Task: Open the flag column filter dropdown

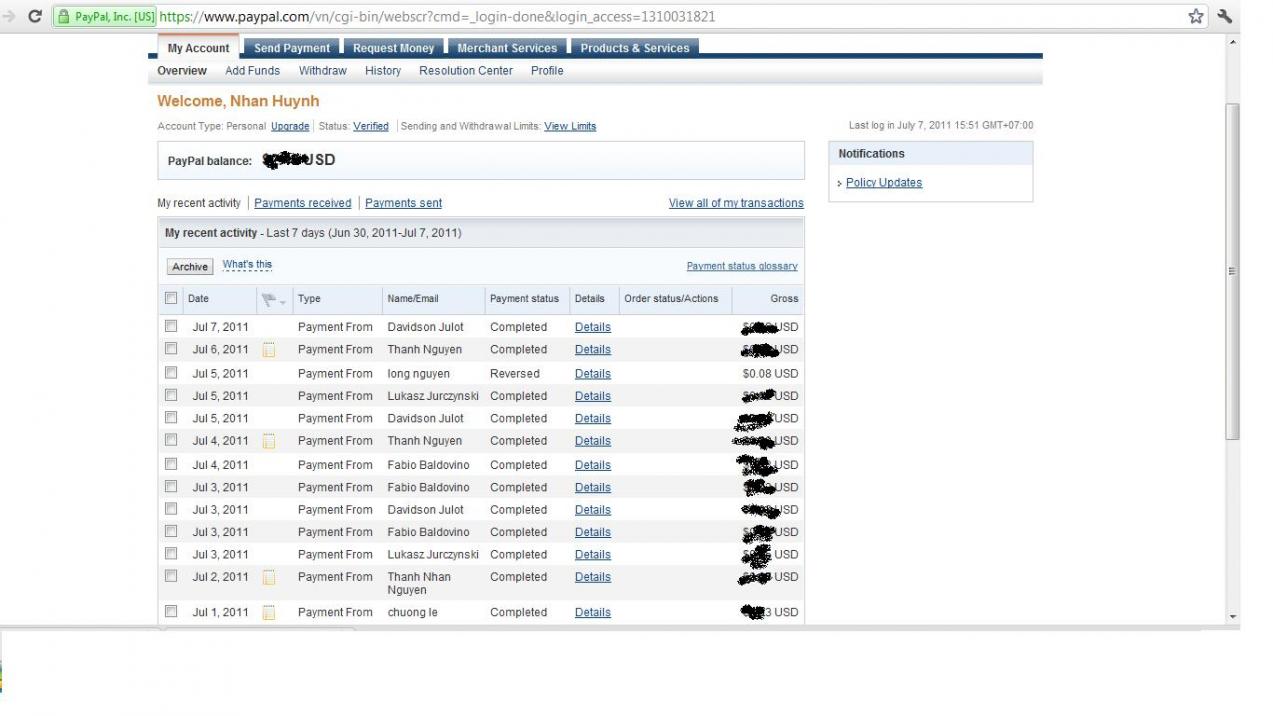Action: (x=273, y=299)
